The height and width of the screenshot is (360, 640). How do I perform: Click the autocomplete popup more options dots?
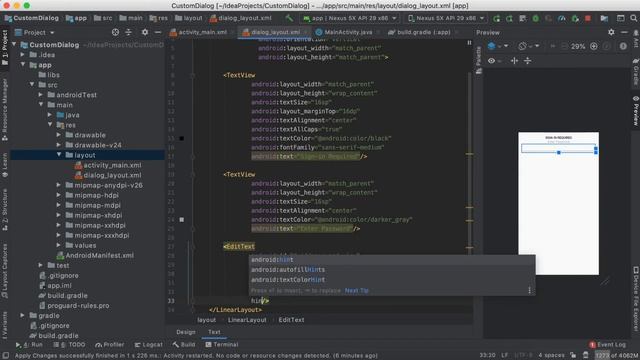529,290
